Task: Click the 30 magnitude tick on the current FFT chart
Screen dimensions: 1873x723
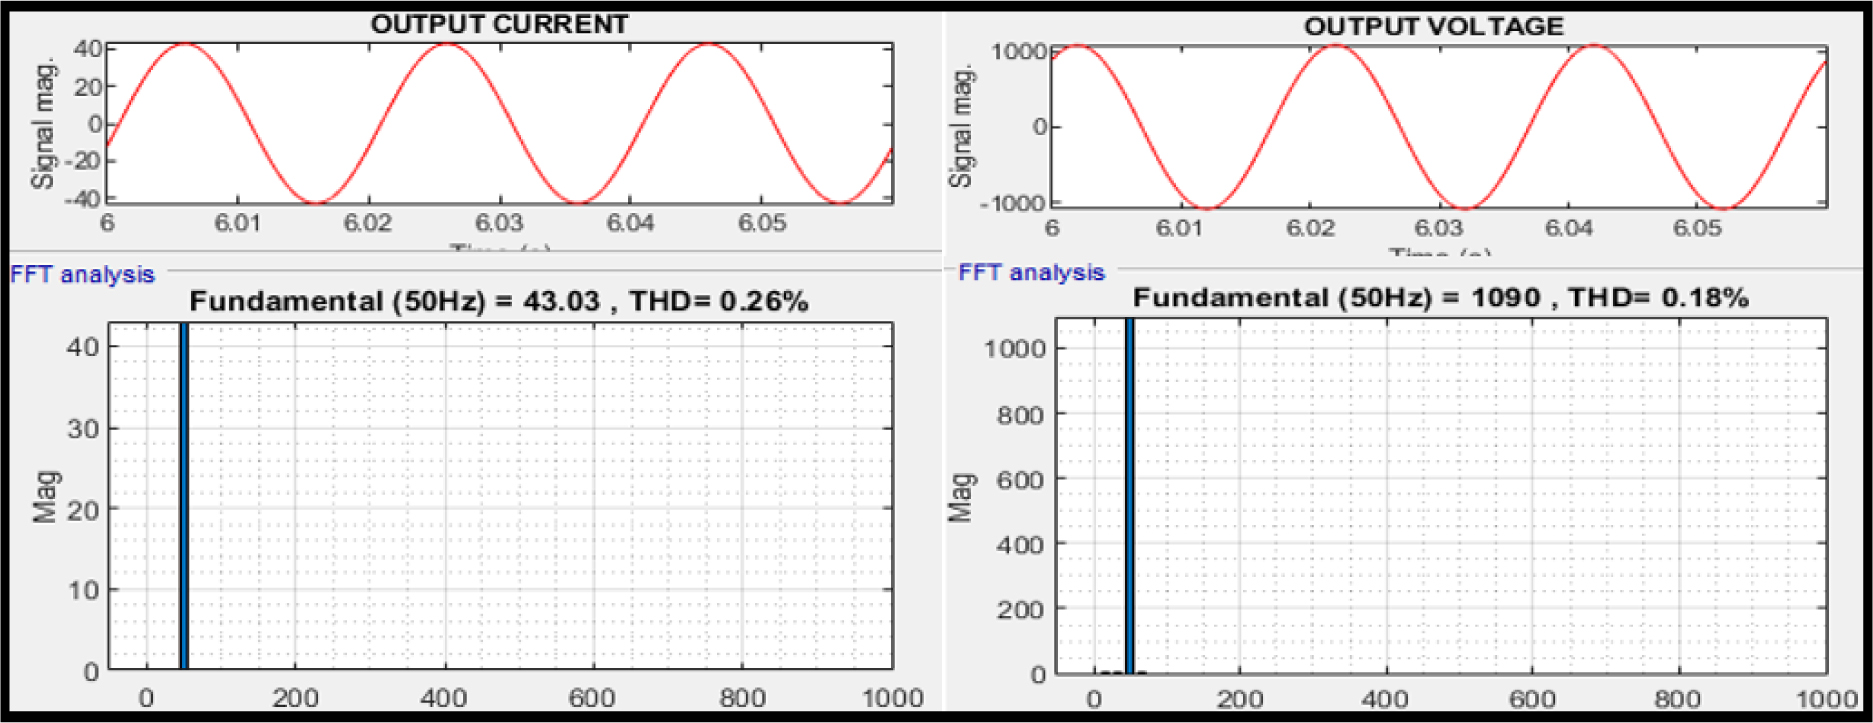Action: 83,428
